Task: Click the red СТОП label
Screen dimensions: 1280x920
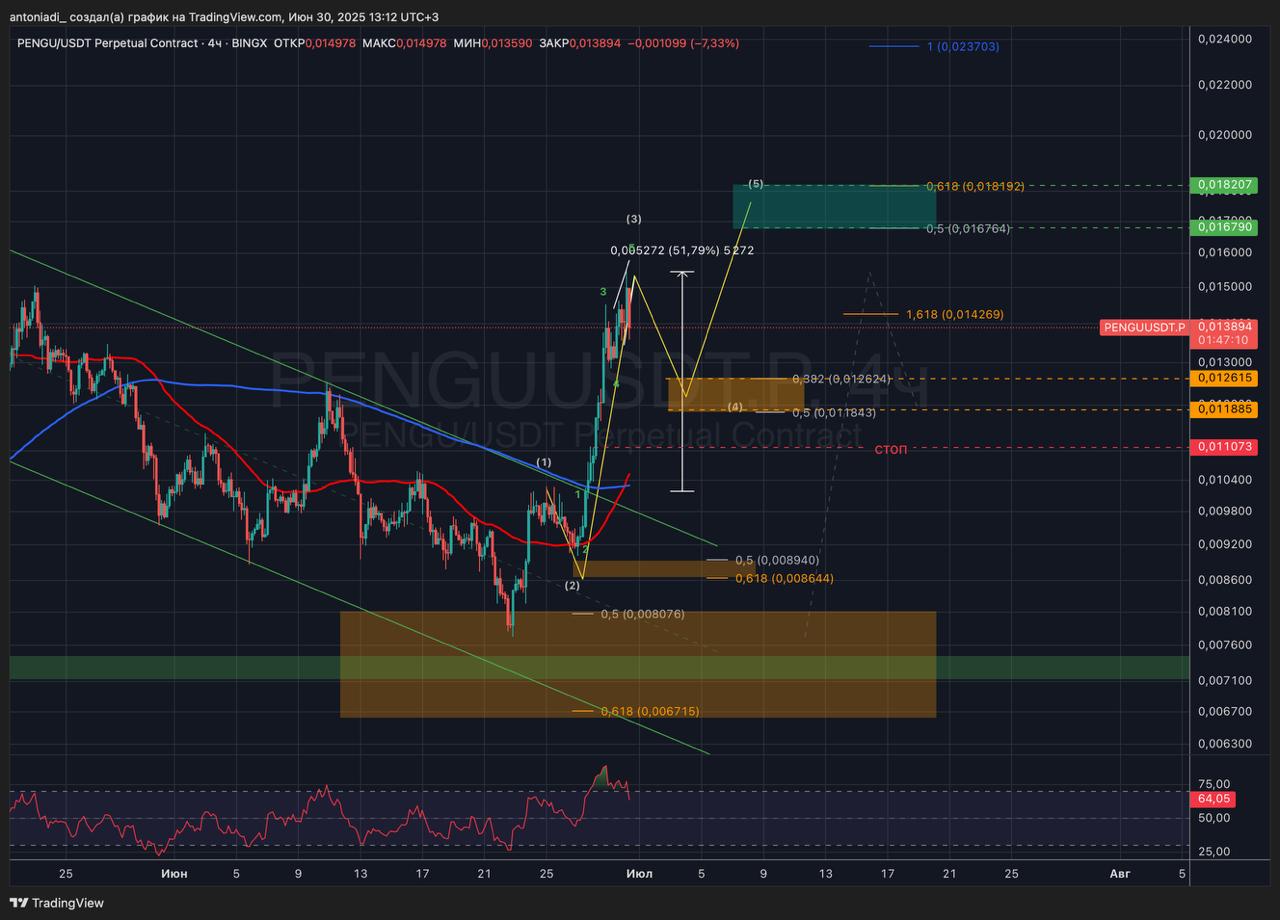Action: [x=891, y=450]
